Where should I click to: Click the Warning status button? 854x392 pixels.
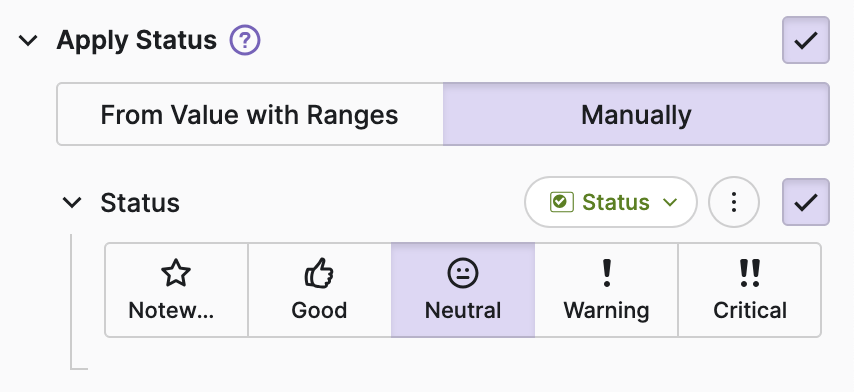tap(606, 290)
